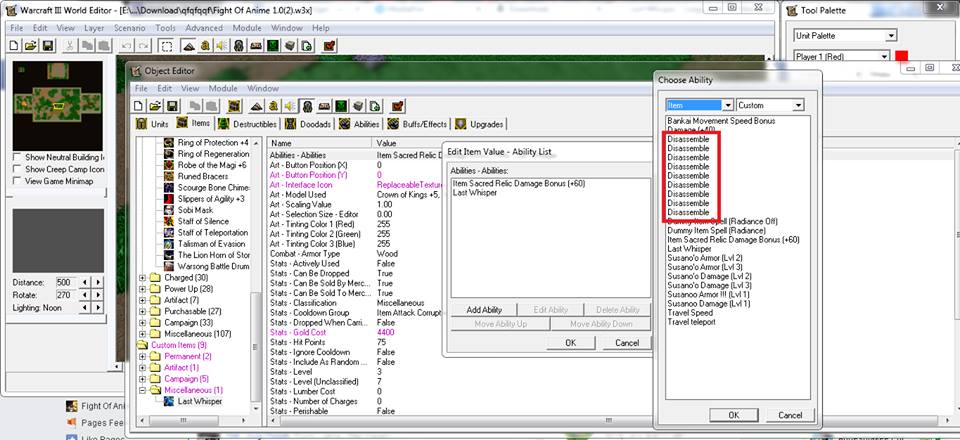Click the Distance value field
Viewport: 960px width, 440px height.
tap(66, 283)
